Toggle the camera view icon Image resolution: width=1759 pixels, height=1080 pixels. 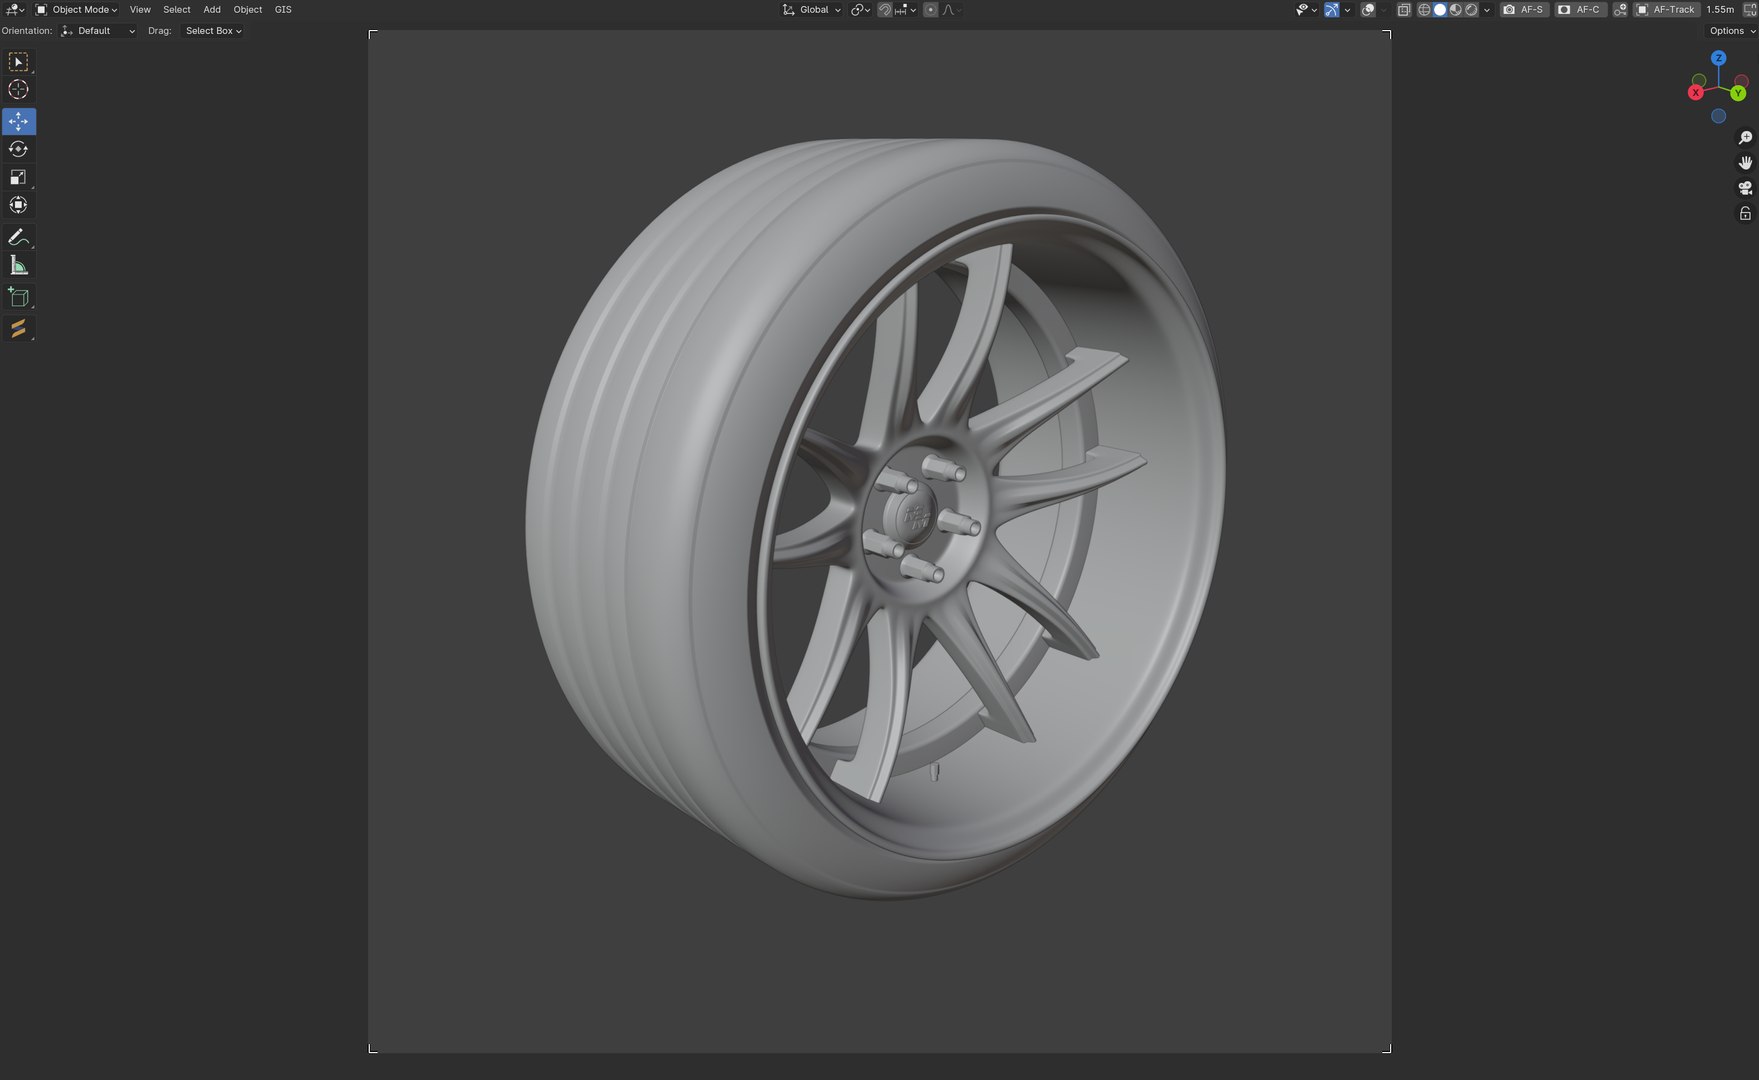(x=1745, y=188)
